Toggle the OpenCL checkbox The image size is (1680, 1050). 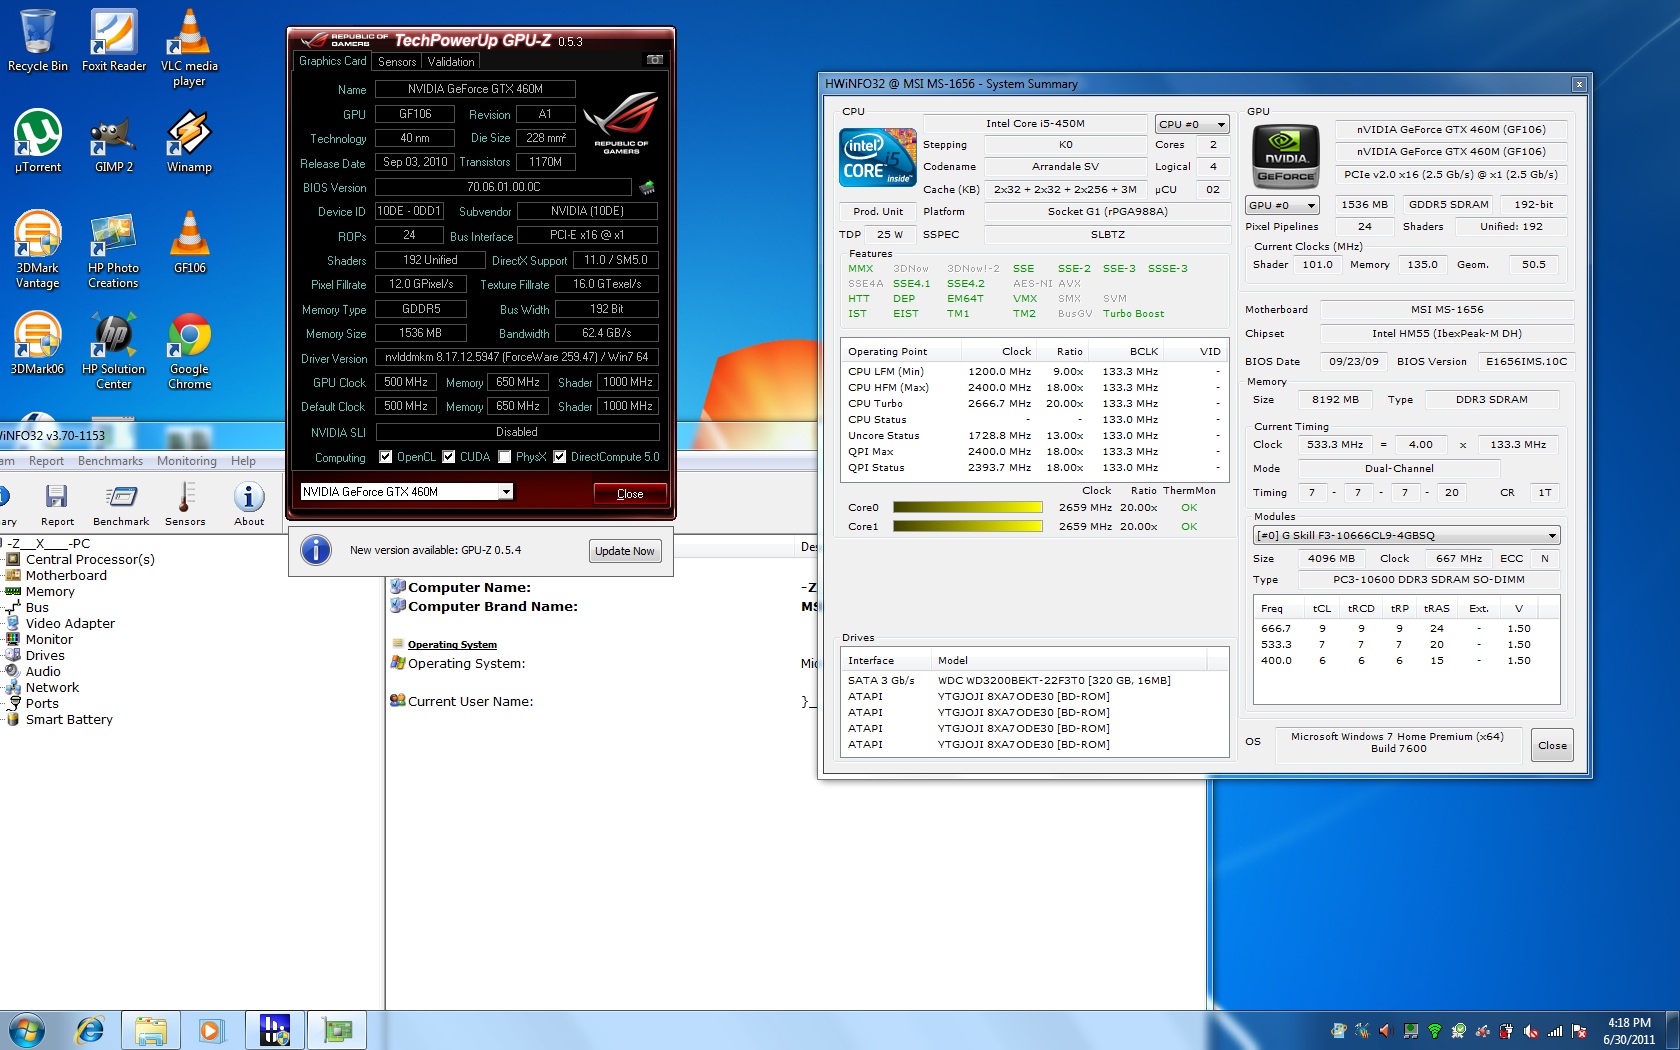[x=386, y=457]
